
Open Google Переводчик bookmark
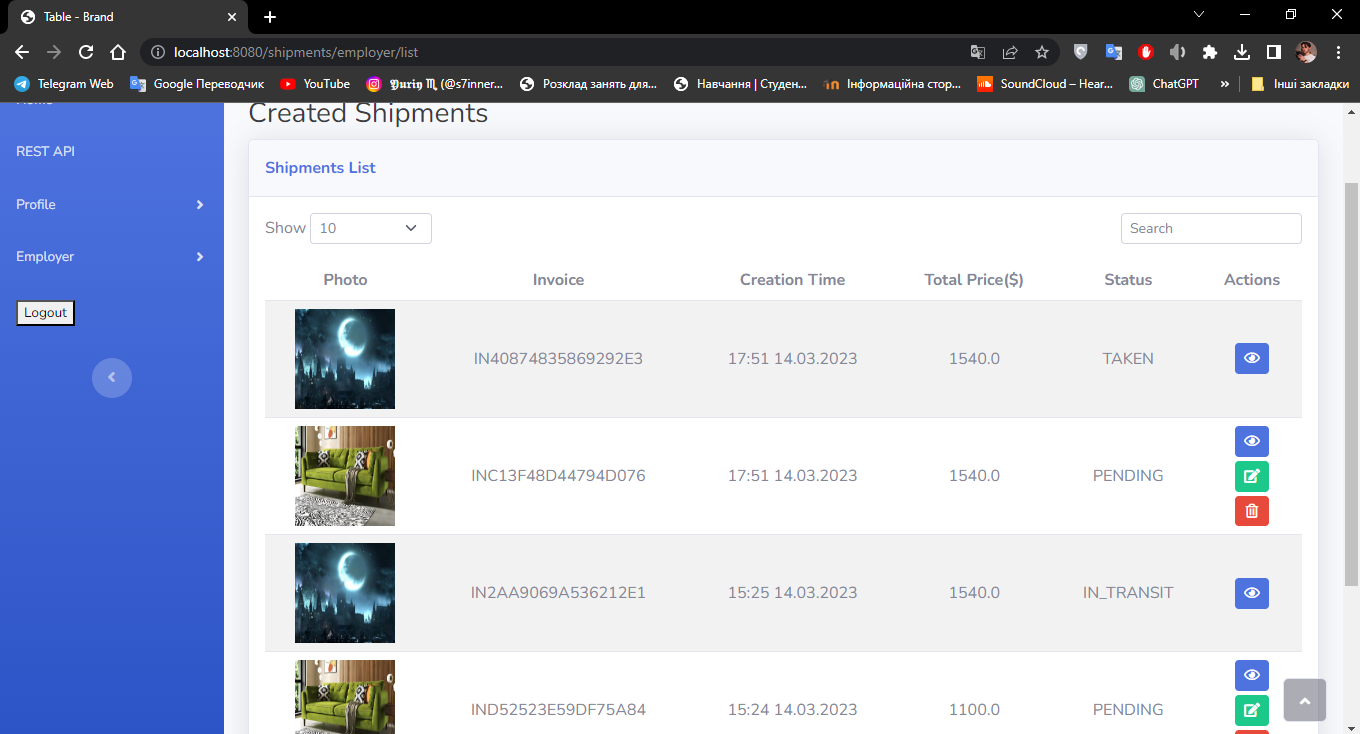click(197, 84)
